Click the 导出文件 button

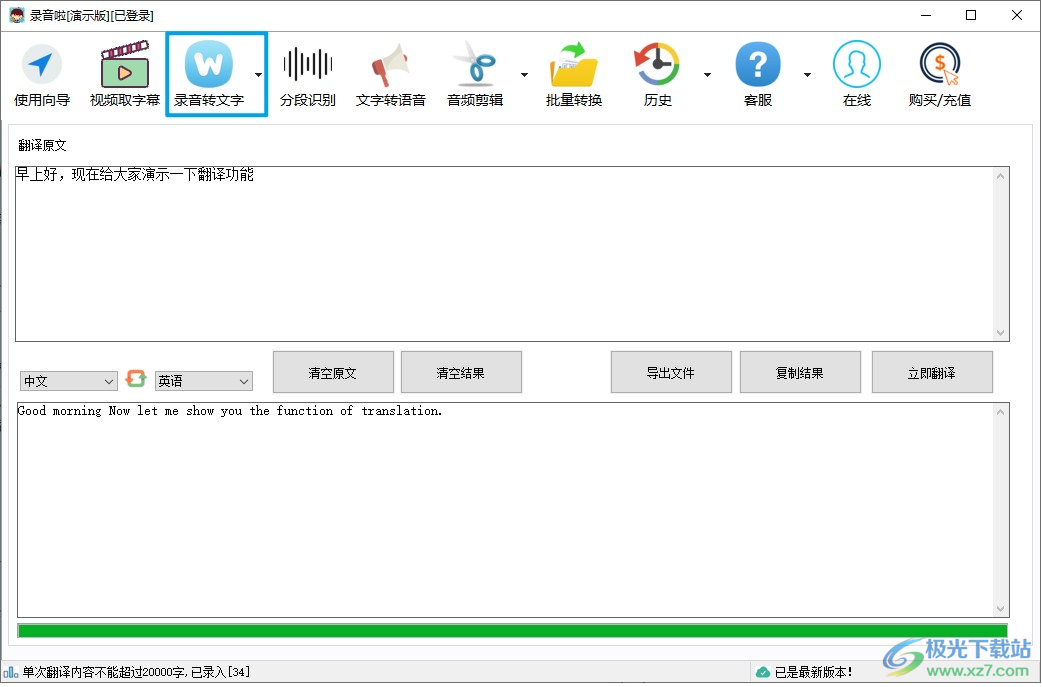coord(671,373)
